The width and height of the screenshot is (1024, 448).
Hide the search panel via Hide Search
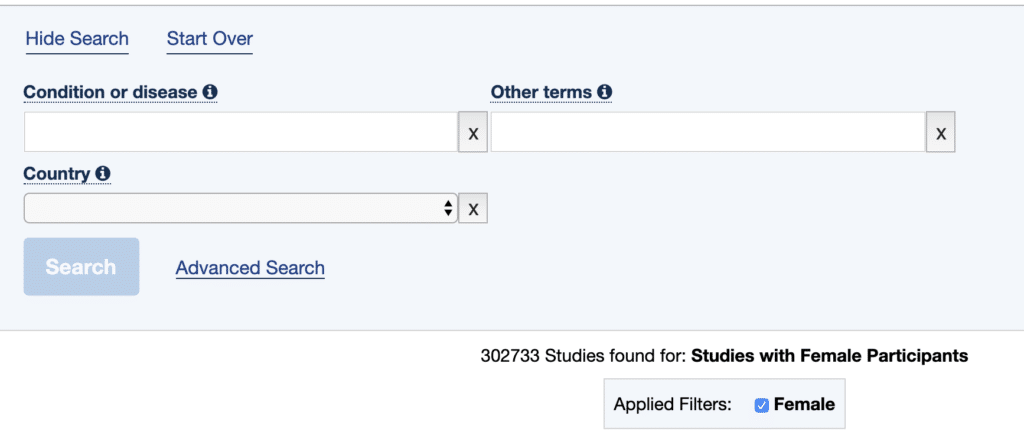(77, 39)
